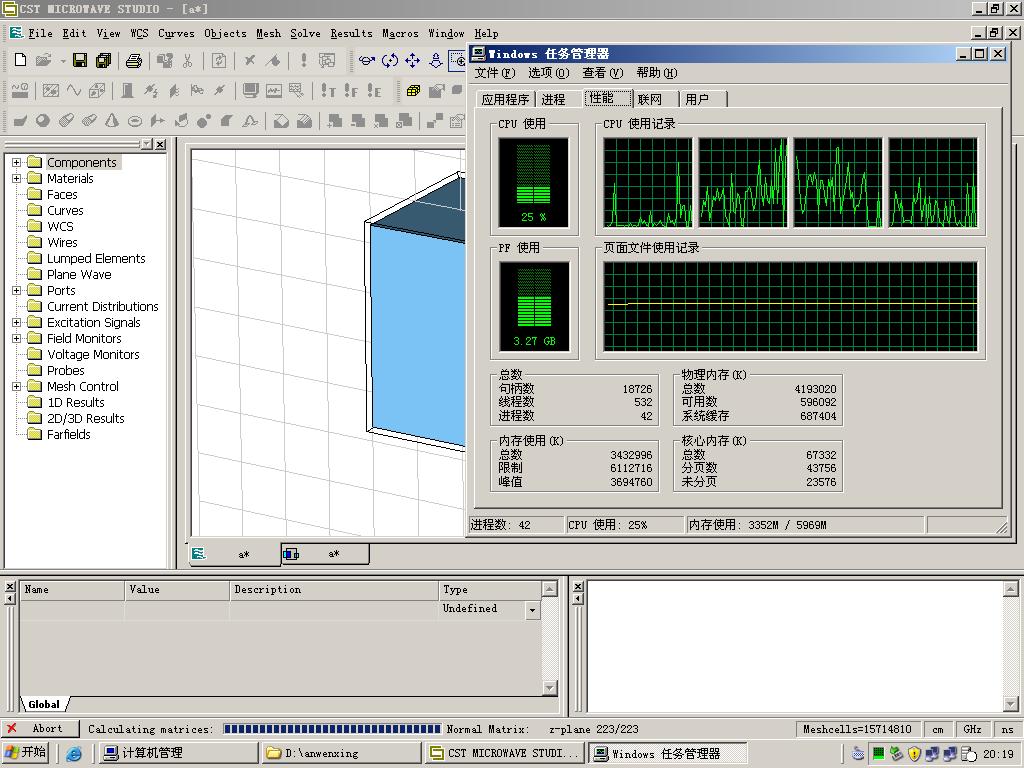Switch to 应用程序 tab in Task Manager

click(x=505, y=99)
